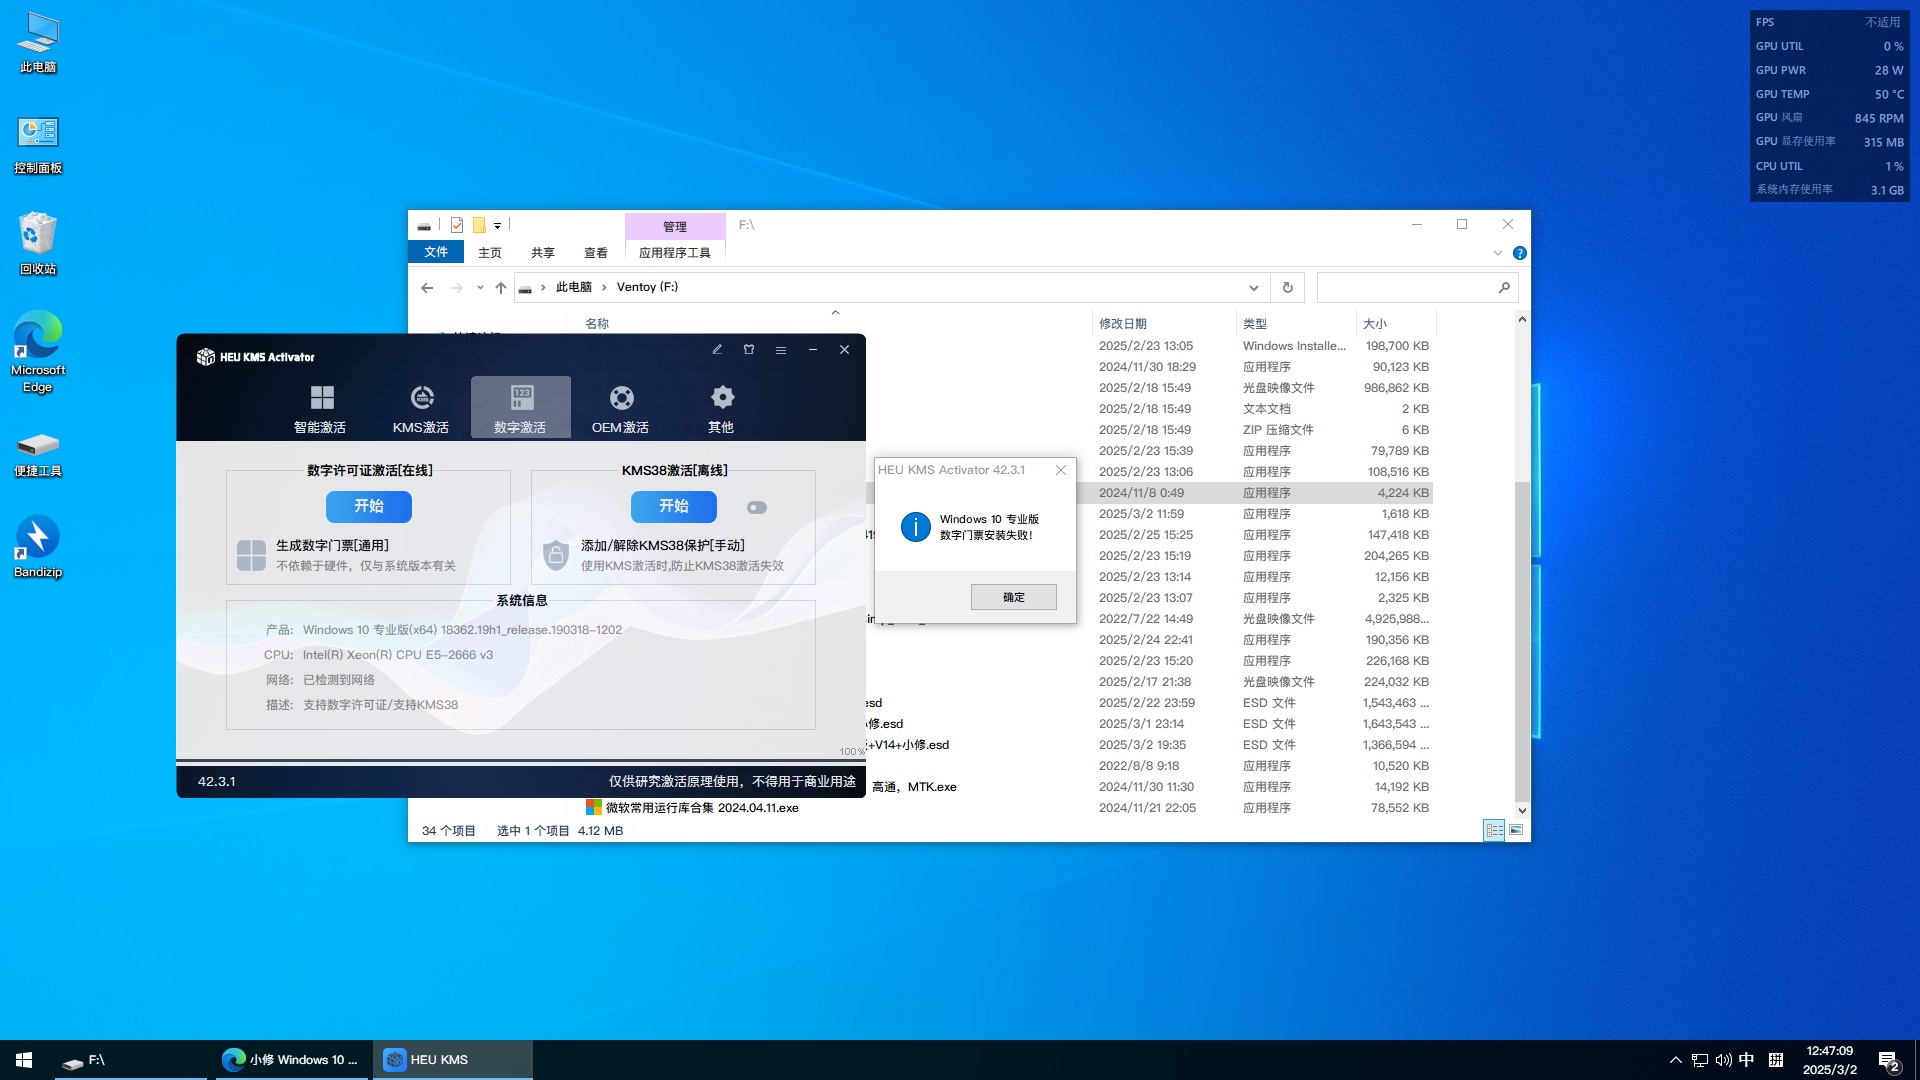This screenshot has width=1920, height=1080.
Task: Open the 主页 ribbon tab in Explorer
Action: pos(490,253)
